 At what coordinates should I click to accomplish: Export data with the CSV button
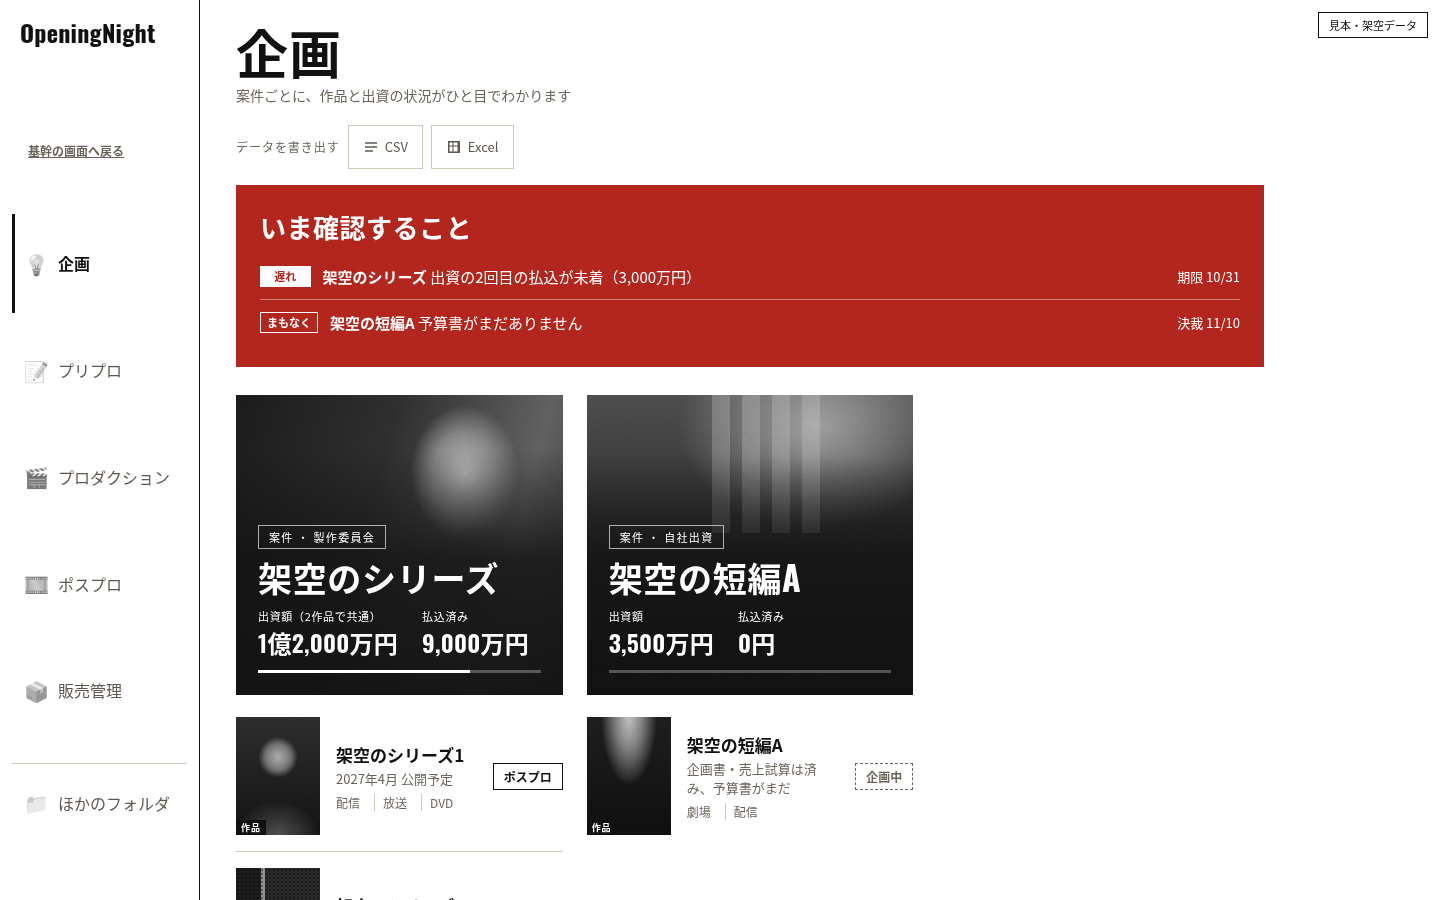point(385,147)
